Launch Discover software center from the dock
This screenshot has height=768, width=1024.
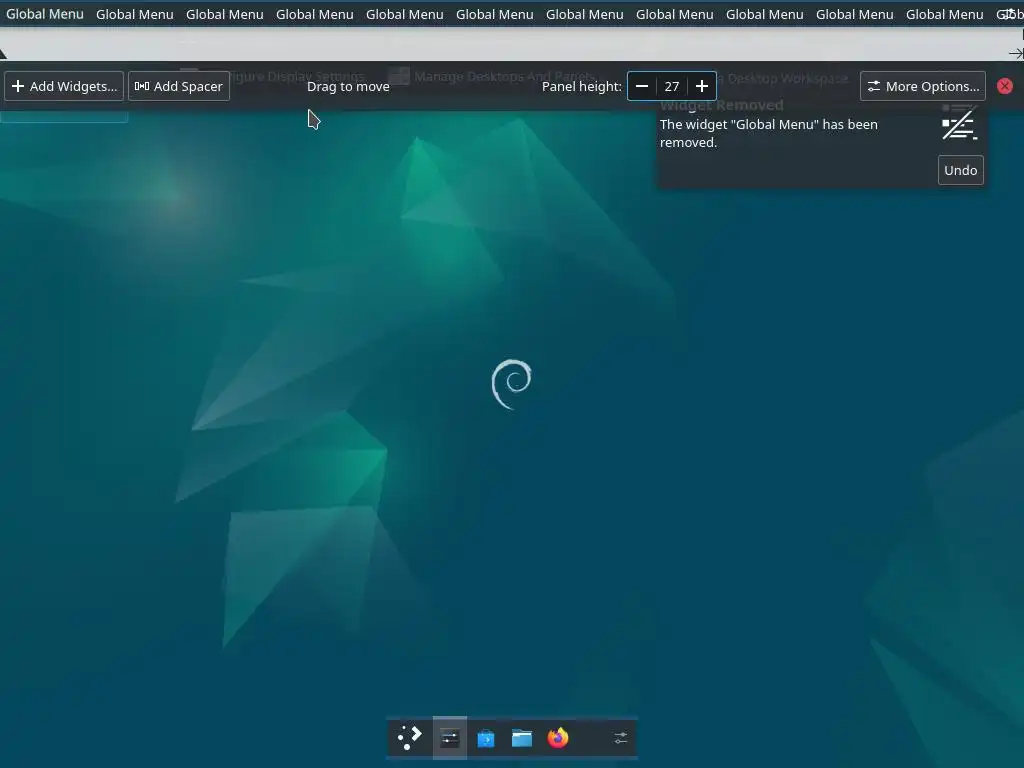pos(486,738)
